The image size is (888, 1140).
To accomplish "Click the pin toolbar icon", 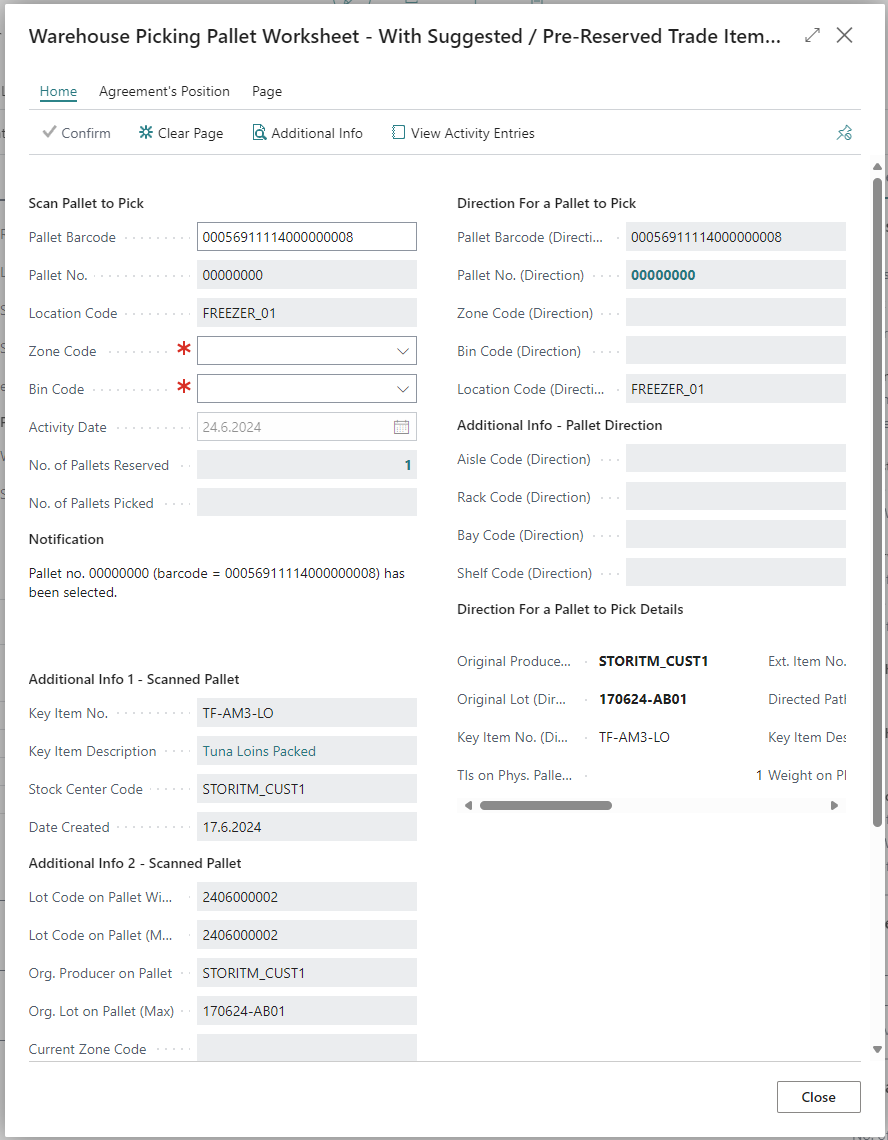I will tap(844, 133).
